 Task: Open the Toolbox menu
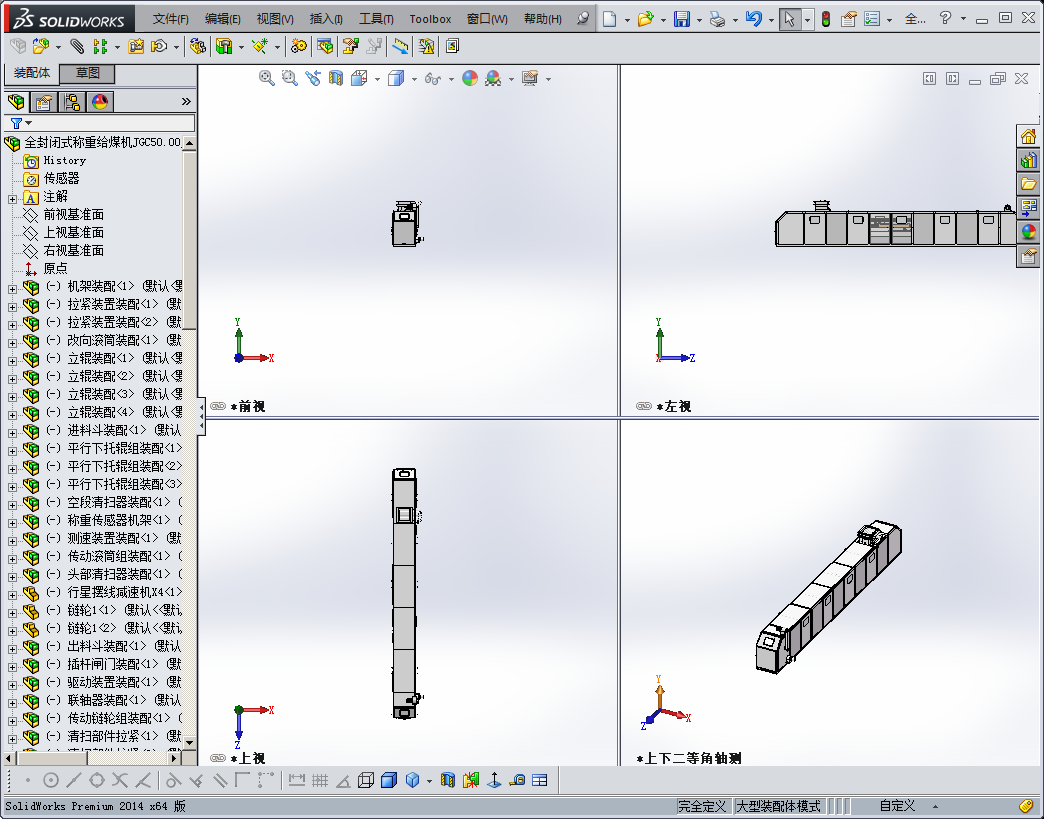tap(430, 19)
